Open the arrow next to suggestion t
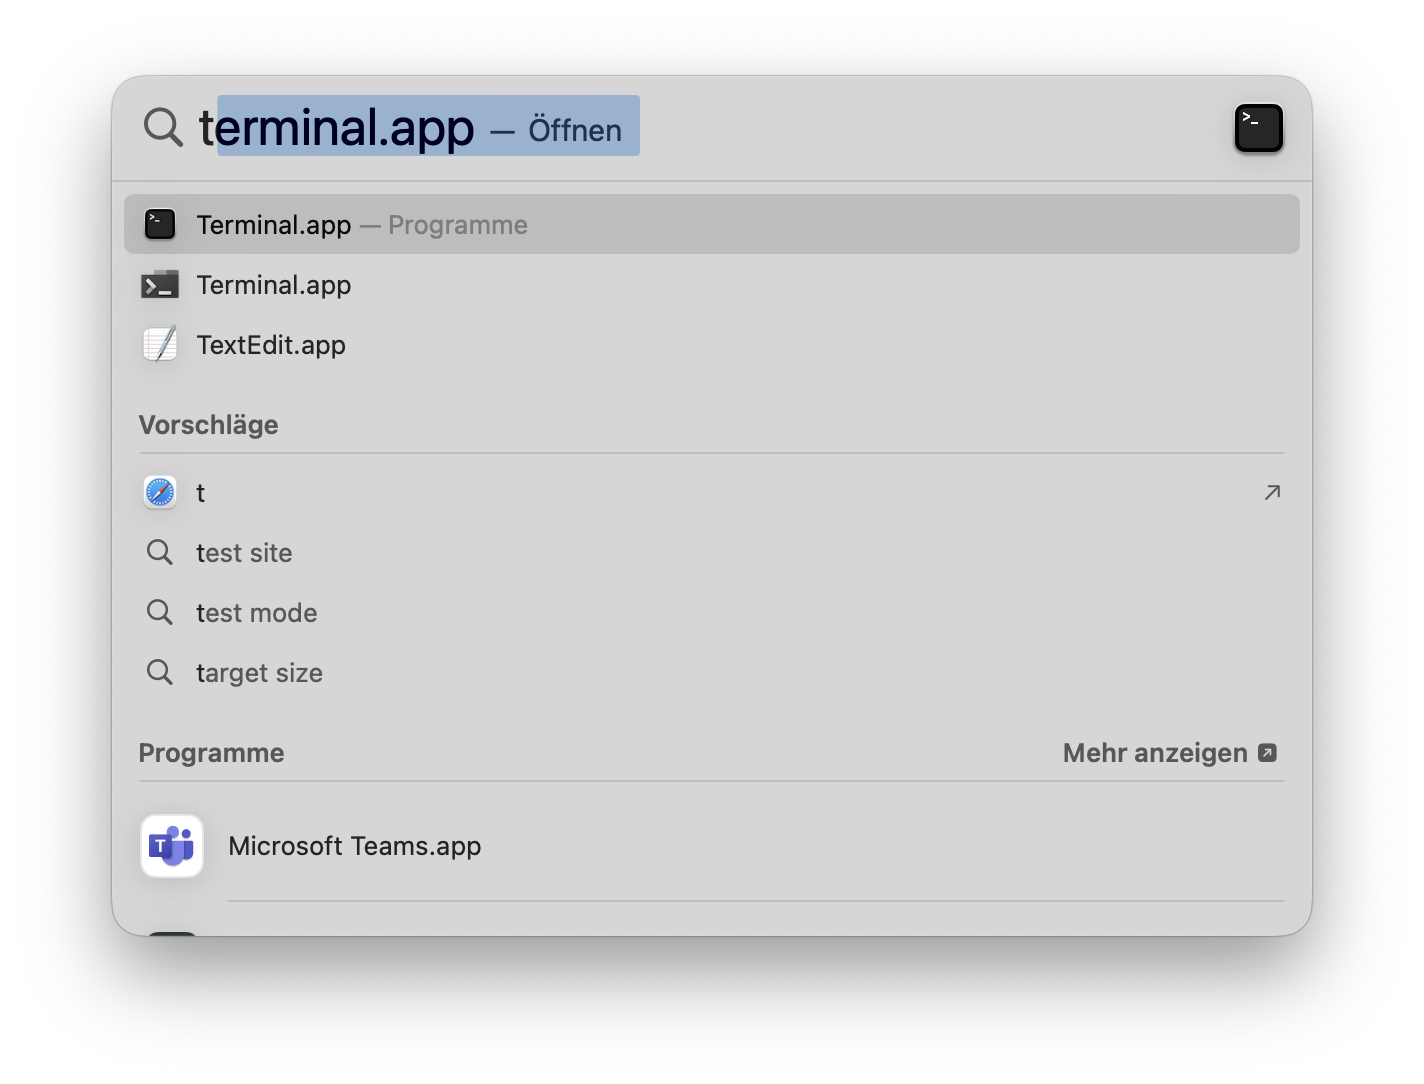This screenshot has height=1084, width=1424. pyautogui.click(x=1272, y=492)
